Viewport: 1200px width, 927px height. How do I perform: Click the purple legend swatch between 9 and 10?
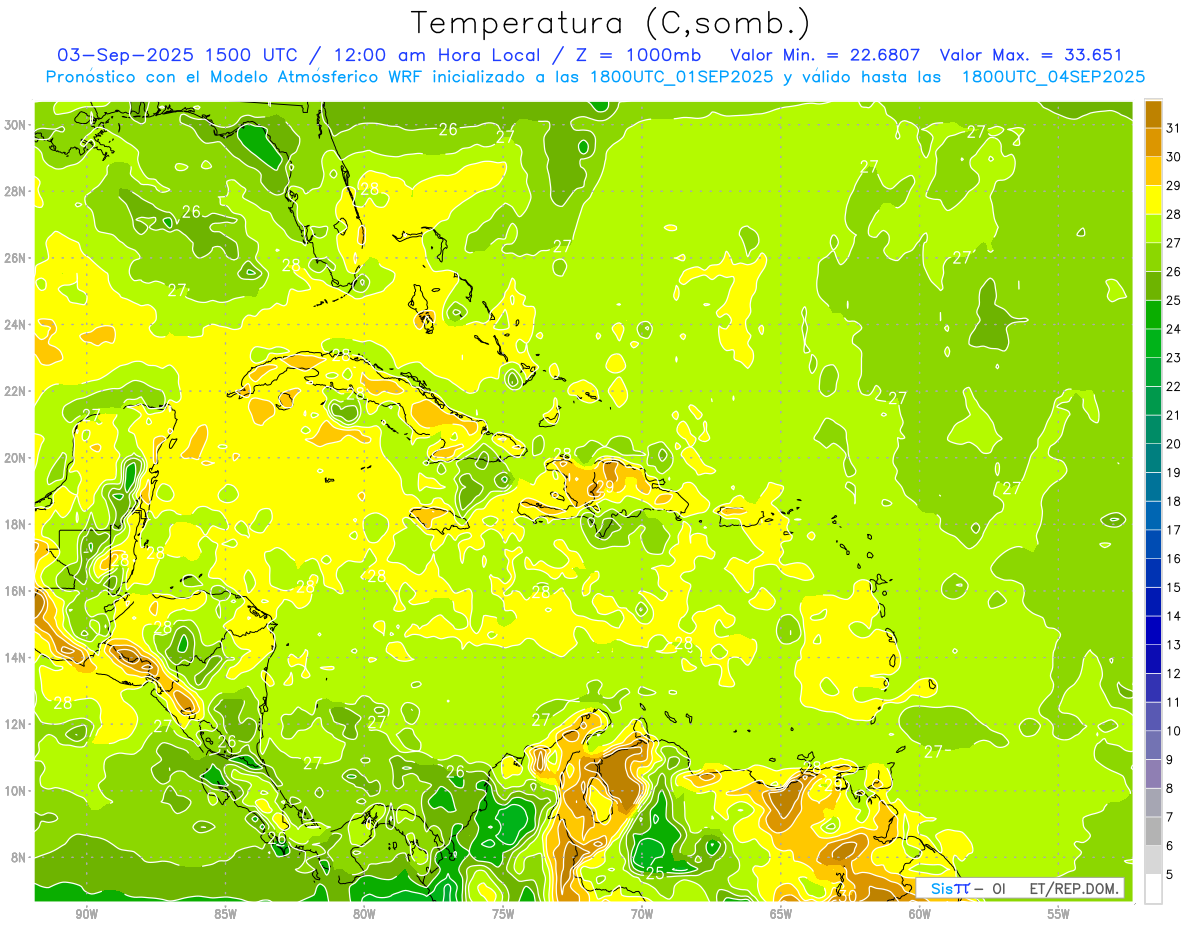(1153, 745)
